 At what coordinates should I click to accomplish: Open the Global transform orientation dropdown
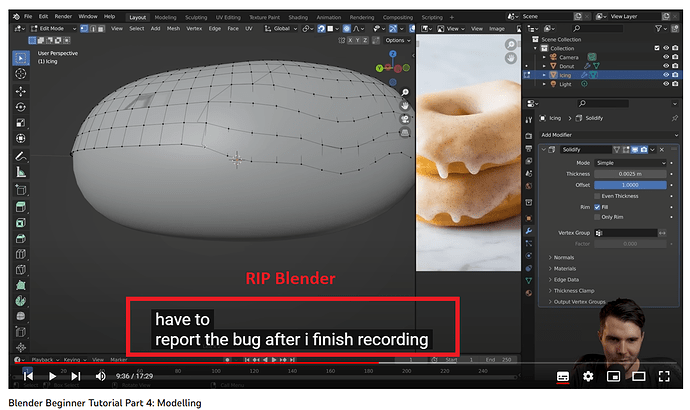pos(281,29)
